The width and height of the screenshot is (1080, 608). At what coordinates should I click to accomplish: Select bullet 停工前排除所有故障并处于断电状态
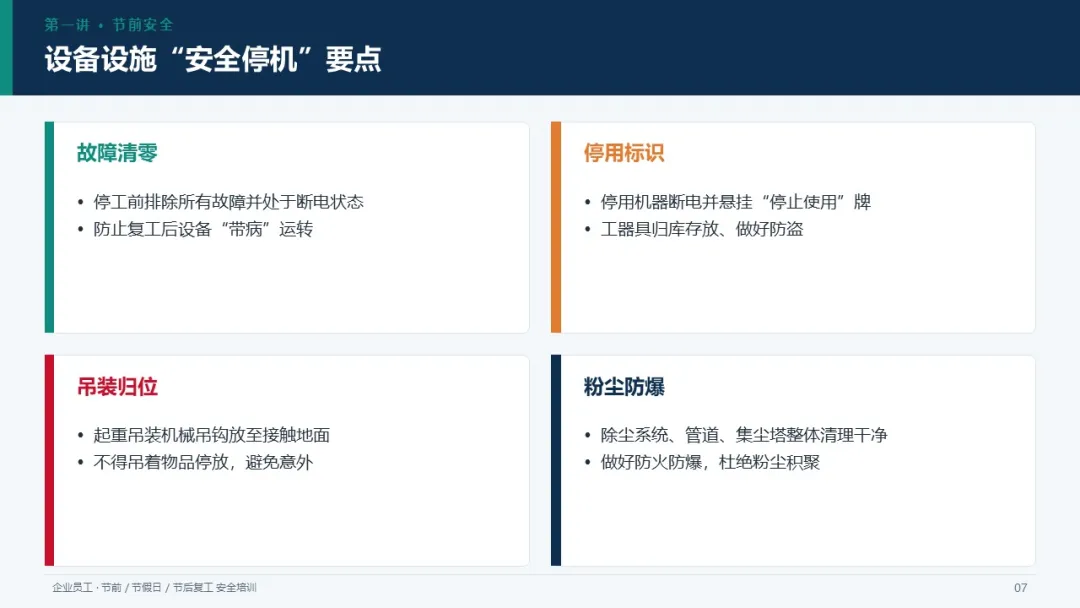(229, 202)
